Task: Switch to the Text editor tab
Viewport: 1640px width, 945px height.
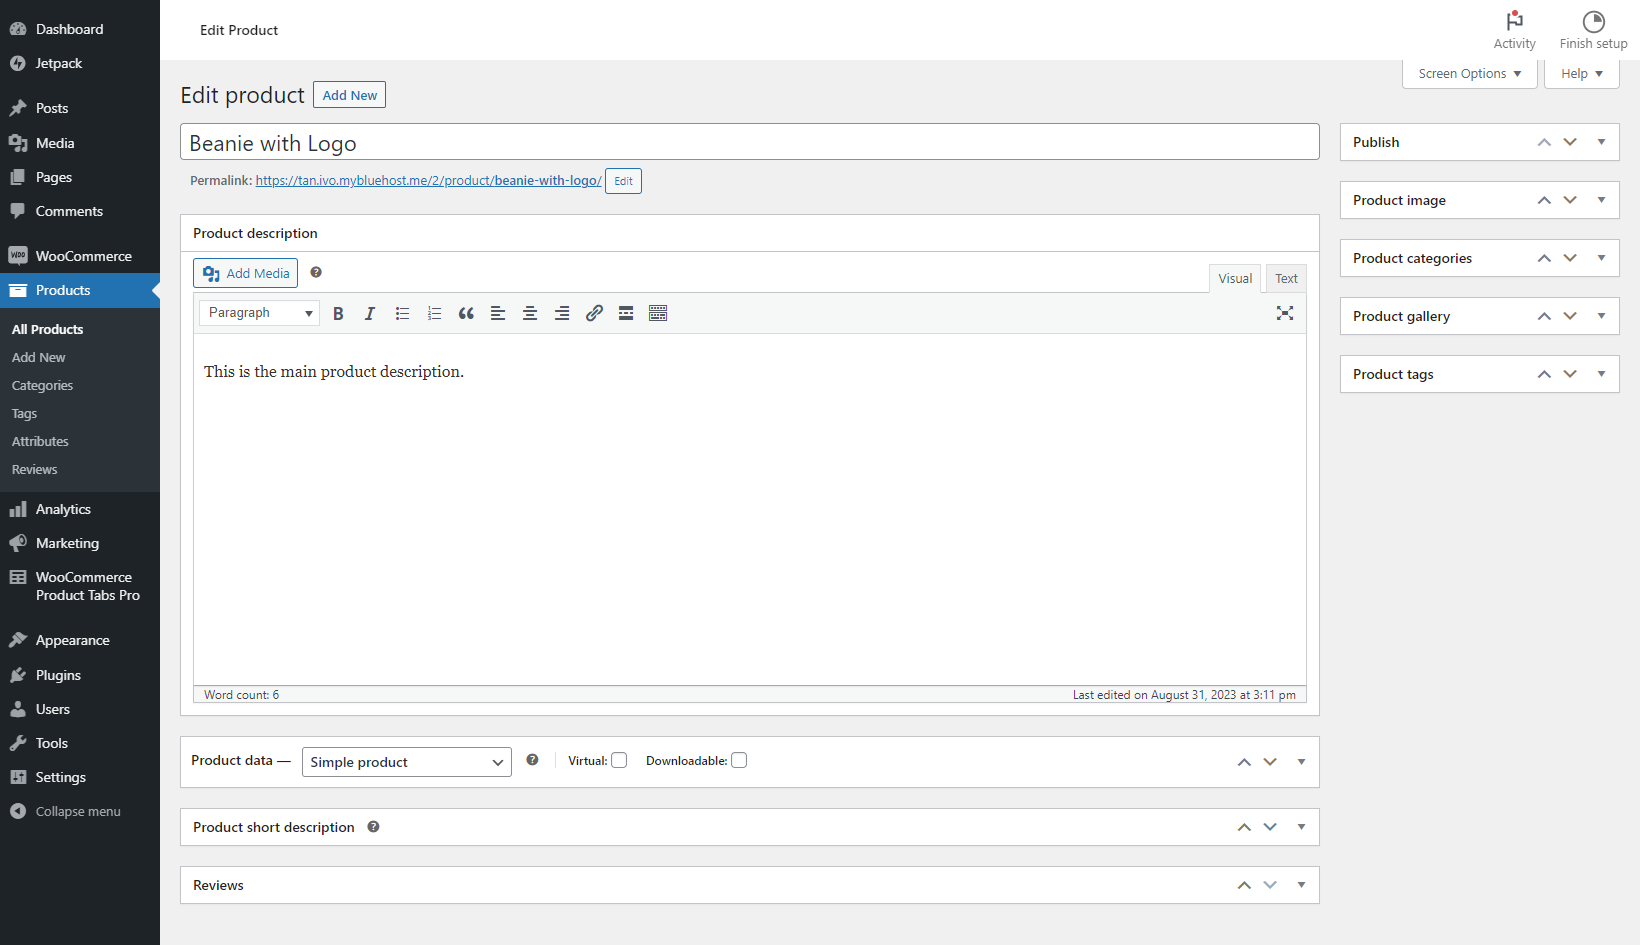Action: (x=1286, y=279)
